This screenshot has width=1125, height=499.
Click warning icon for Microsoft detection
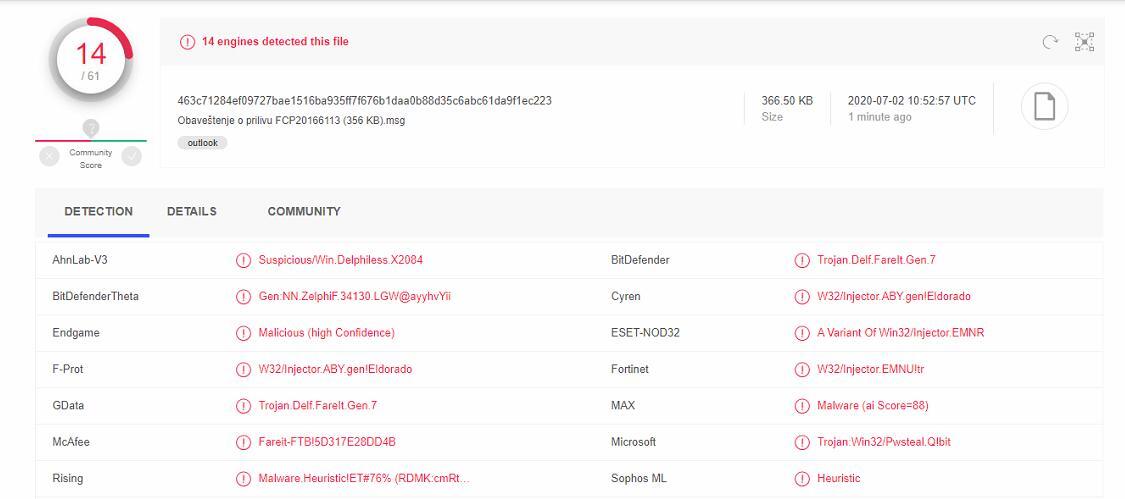click(x=801, y=442)
